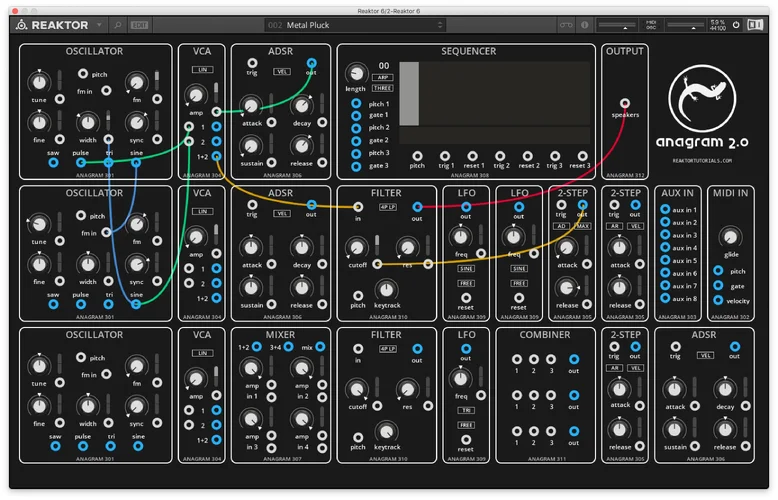Click the Sequencer trig 1 input jack
Screen dimensions: 778x500
click(x=445, y=156)
